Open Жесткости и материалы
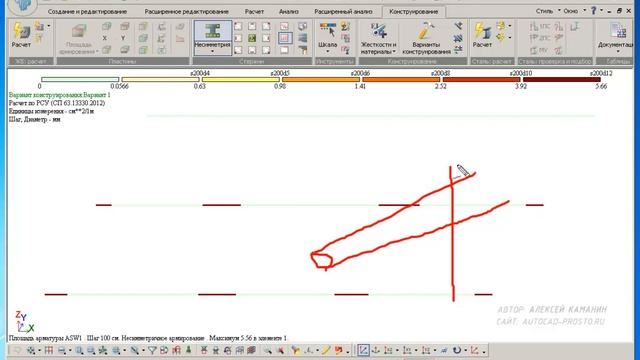This screenshot has height=360, width=640. (x=378, y=38)
